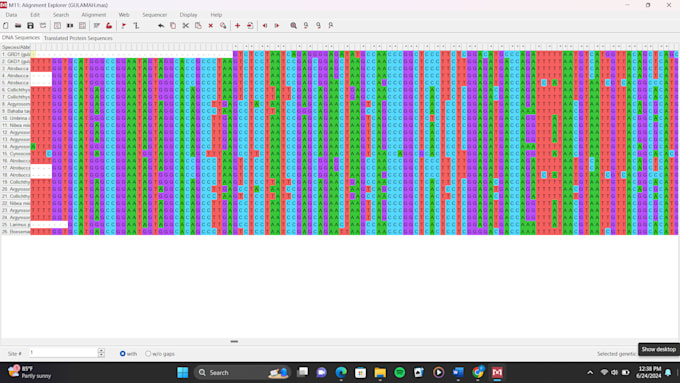680x383 pixels.
Task: Click the Undo arrow icon
Action: click(161, 26)
